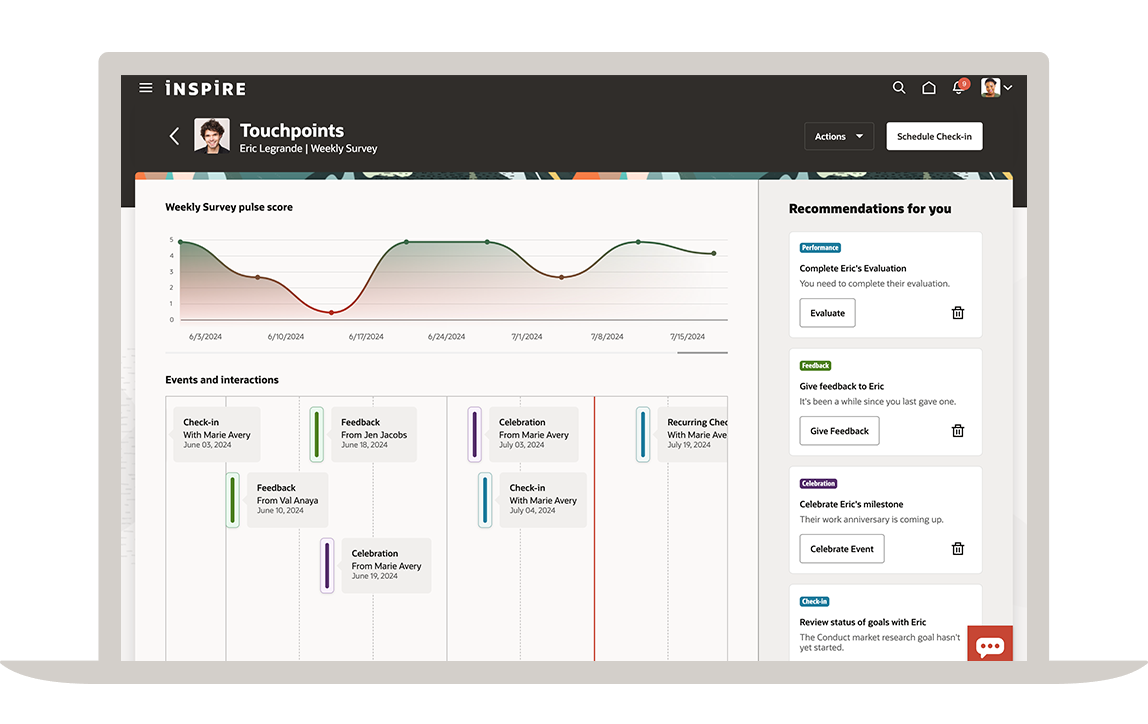Viewport: 1148px width, 724px height.
Task: Open the hamburger navigation menu
Action: pos(146,87)
